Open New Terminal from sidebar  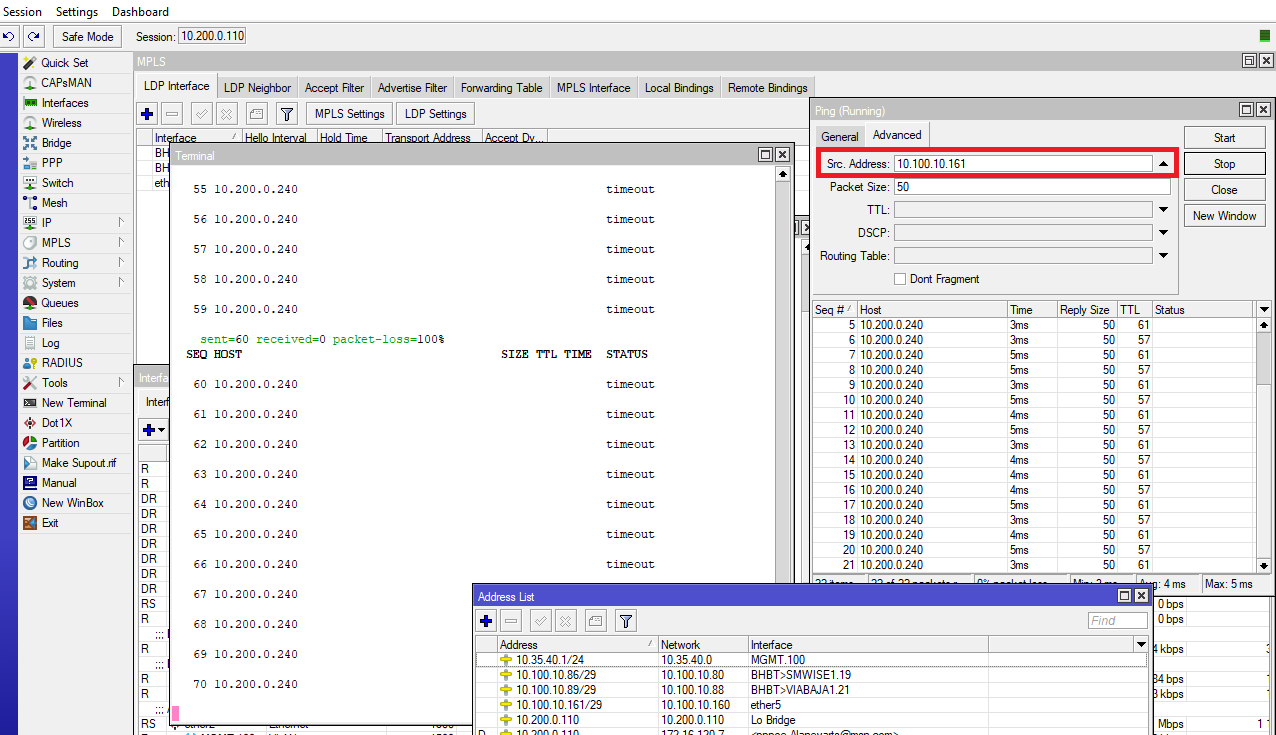pos(73,403)
